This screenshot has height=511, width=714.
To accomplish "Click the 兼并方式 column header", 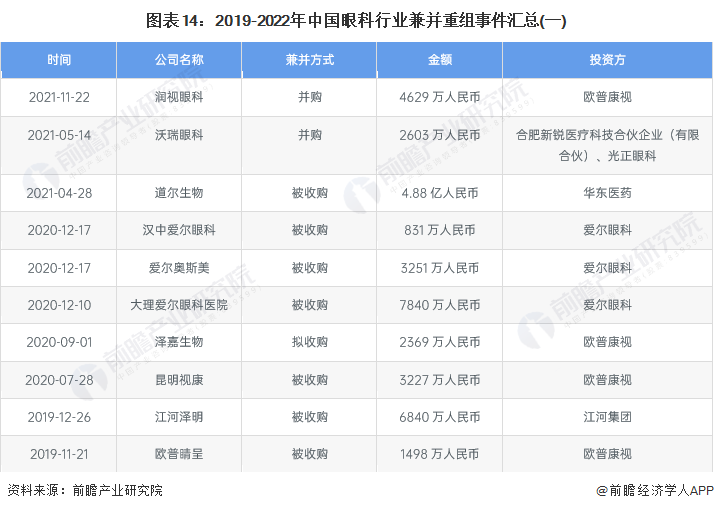I will pos(309,60).
